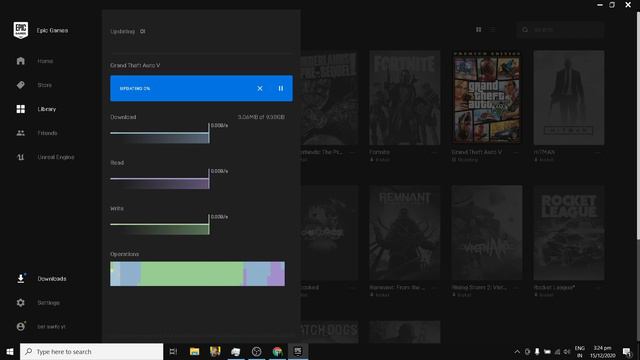This screenshot has width=640, height=360.
Task: Click the Windows taskbar search box
Action: 91,351
